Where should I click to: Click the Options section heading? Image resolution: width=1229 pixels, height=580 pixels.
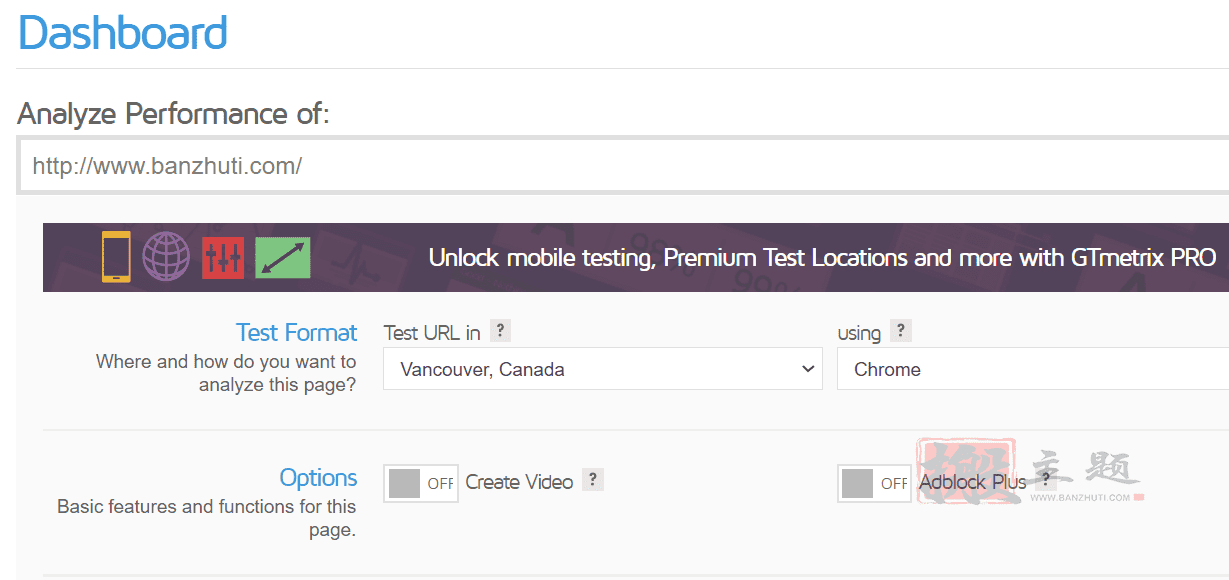click(318, 477)
